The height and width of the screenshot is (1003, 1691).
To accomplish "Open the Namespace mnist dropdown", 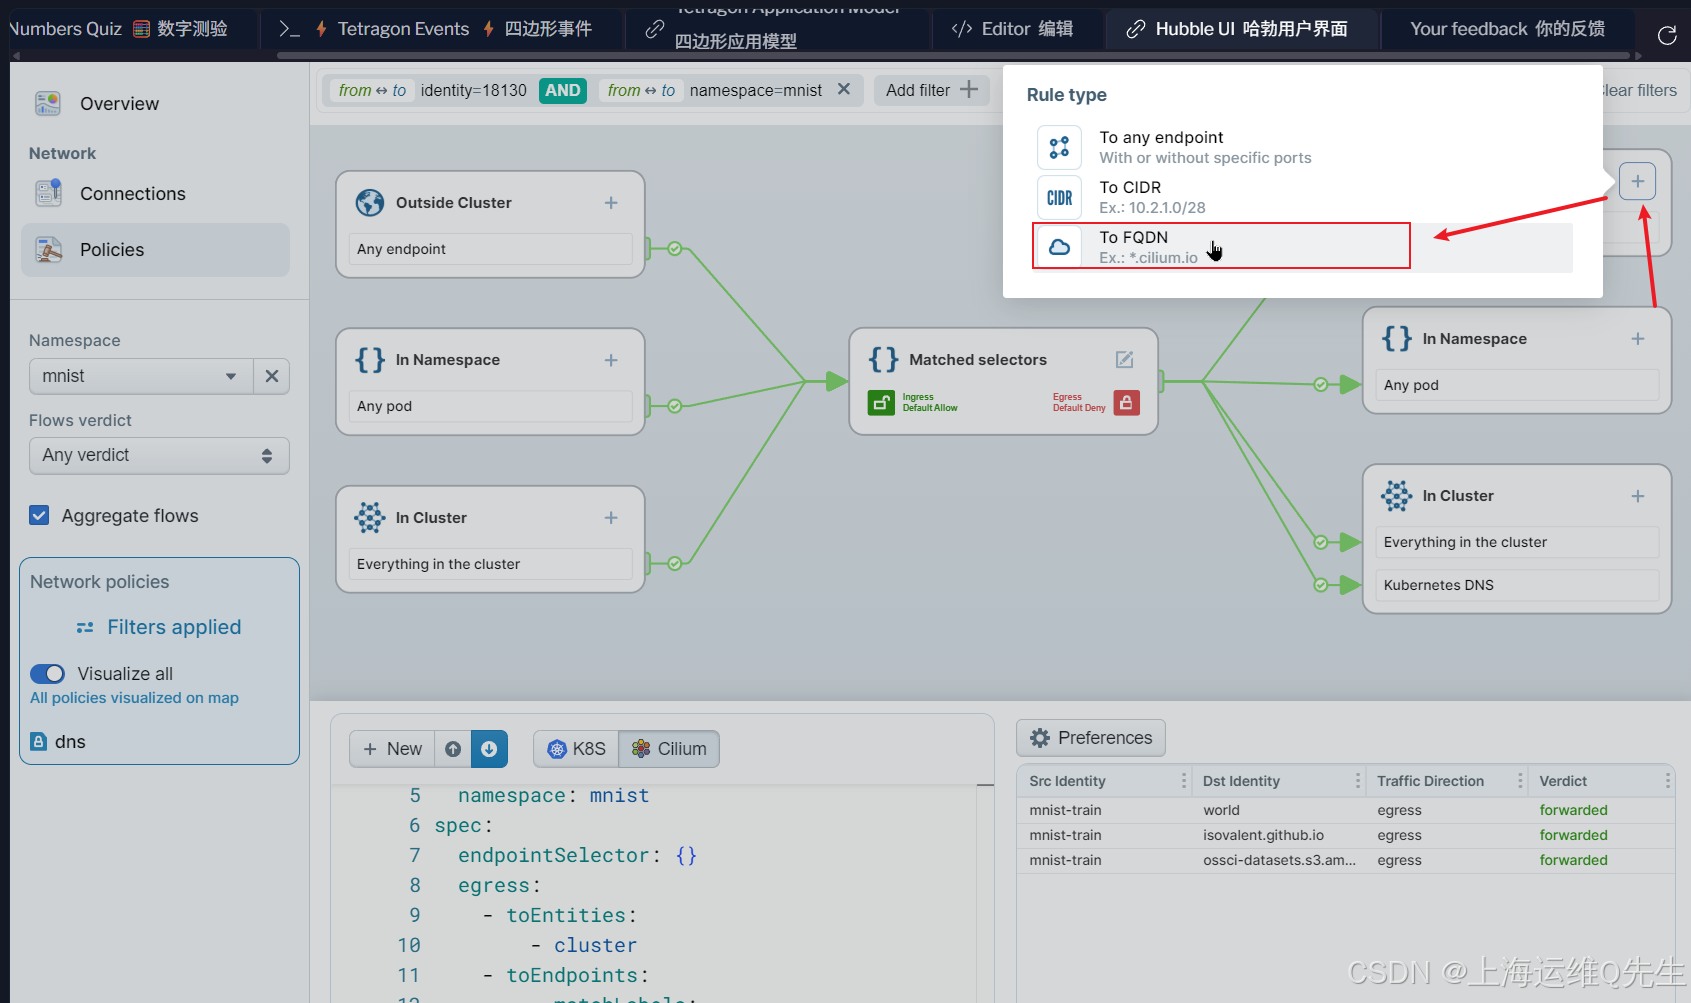I will [141, 376].
